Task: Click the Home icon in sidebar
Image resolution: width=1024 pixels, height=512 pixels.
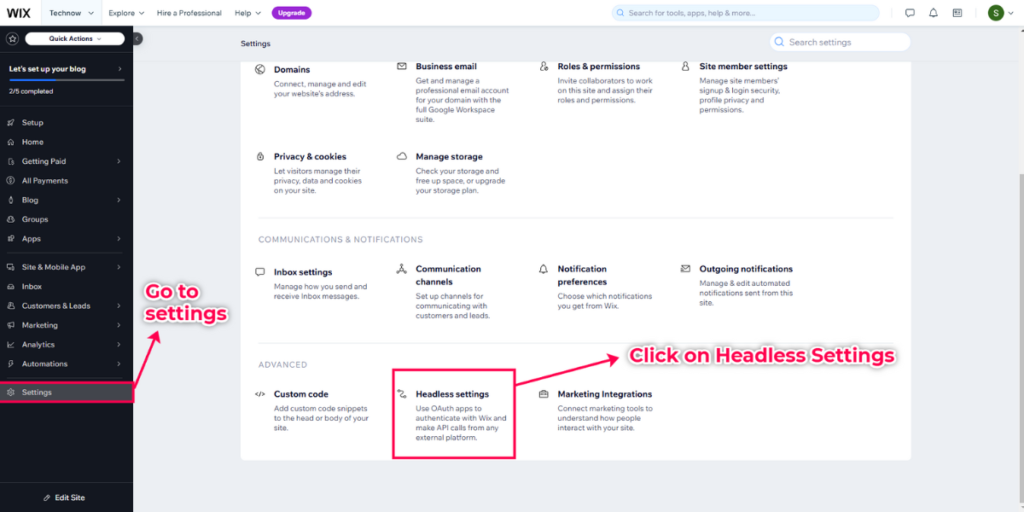Action: tap(10, 142)
